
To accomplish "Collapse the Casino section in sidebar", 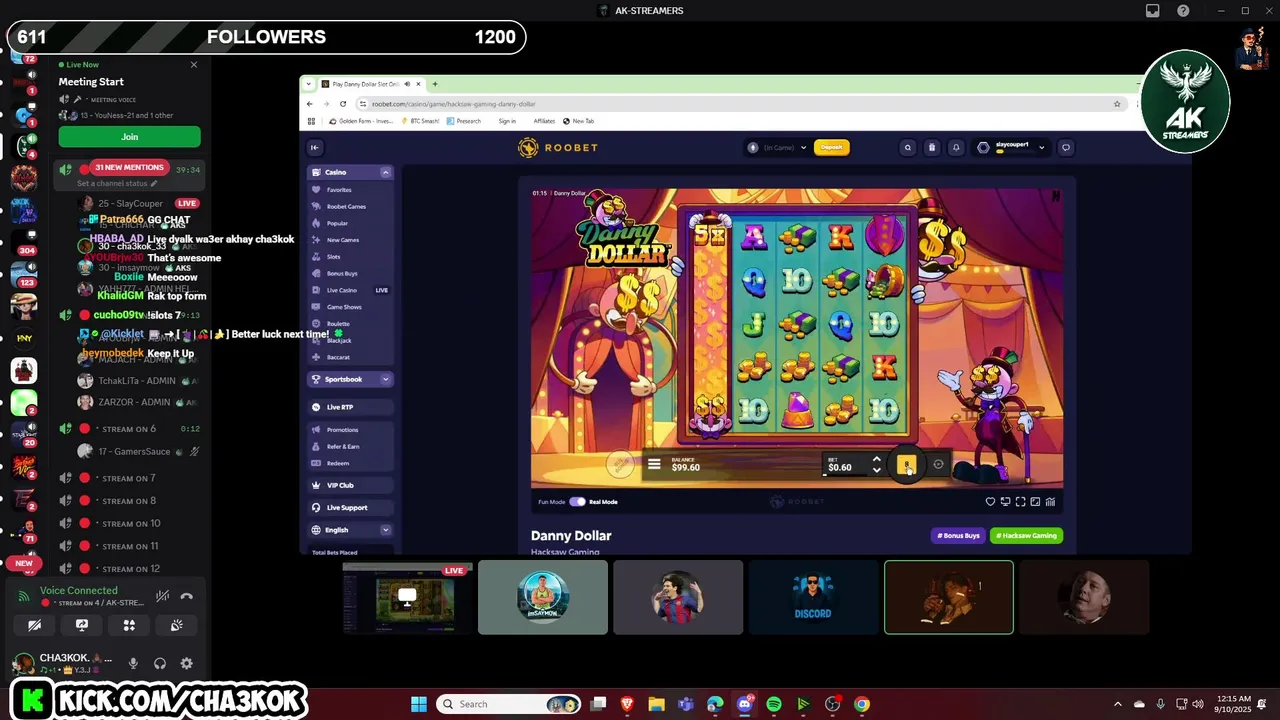I will 385,172.
